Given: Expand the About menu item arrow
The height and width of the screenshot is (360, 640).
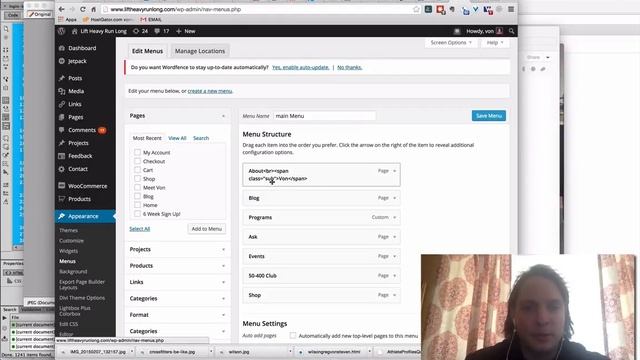Looking at the screenshot, I should click(x=394, y=171).
